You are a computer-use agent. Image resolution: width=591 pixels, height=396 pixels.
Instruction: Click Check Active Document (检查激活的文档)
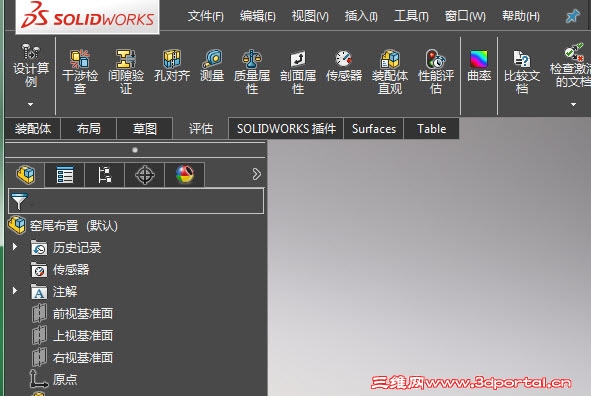(x=572, y=65)
